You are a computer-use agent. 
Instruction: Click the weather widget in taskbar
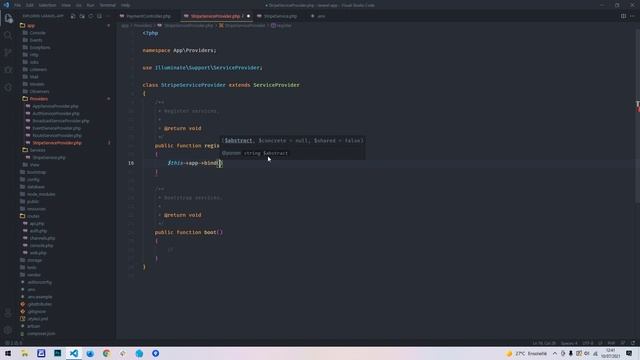coord(527,353)
